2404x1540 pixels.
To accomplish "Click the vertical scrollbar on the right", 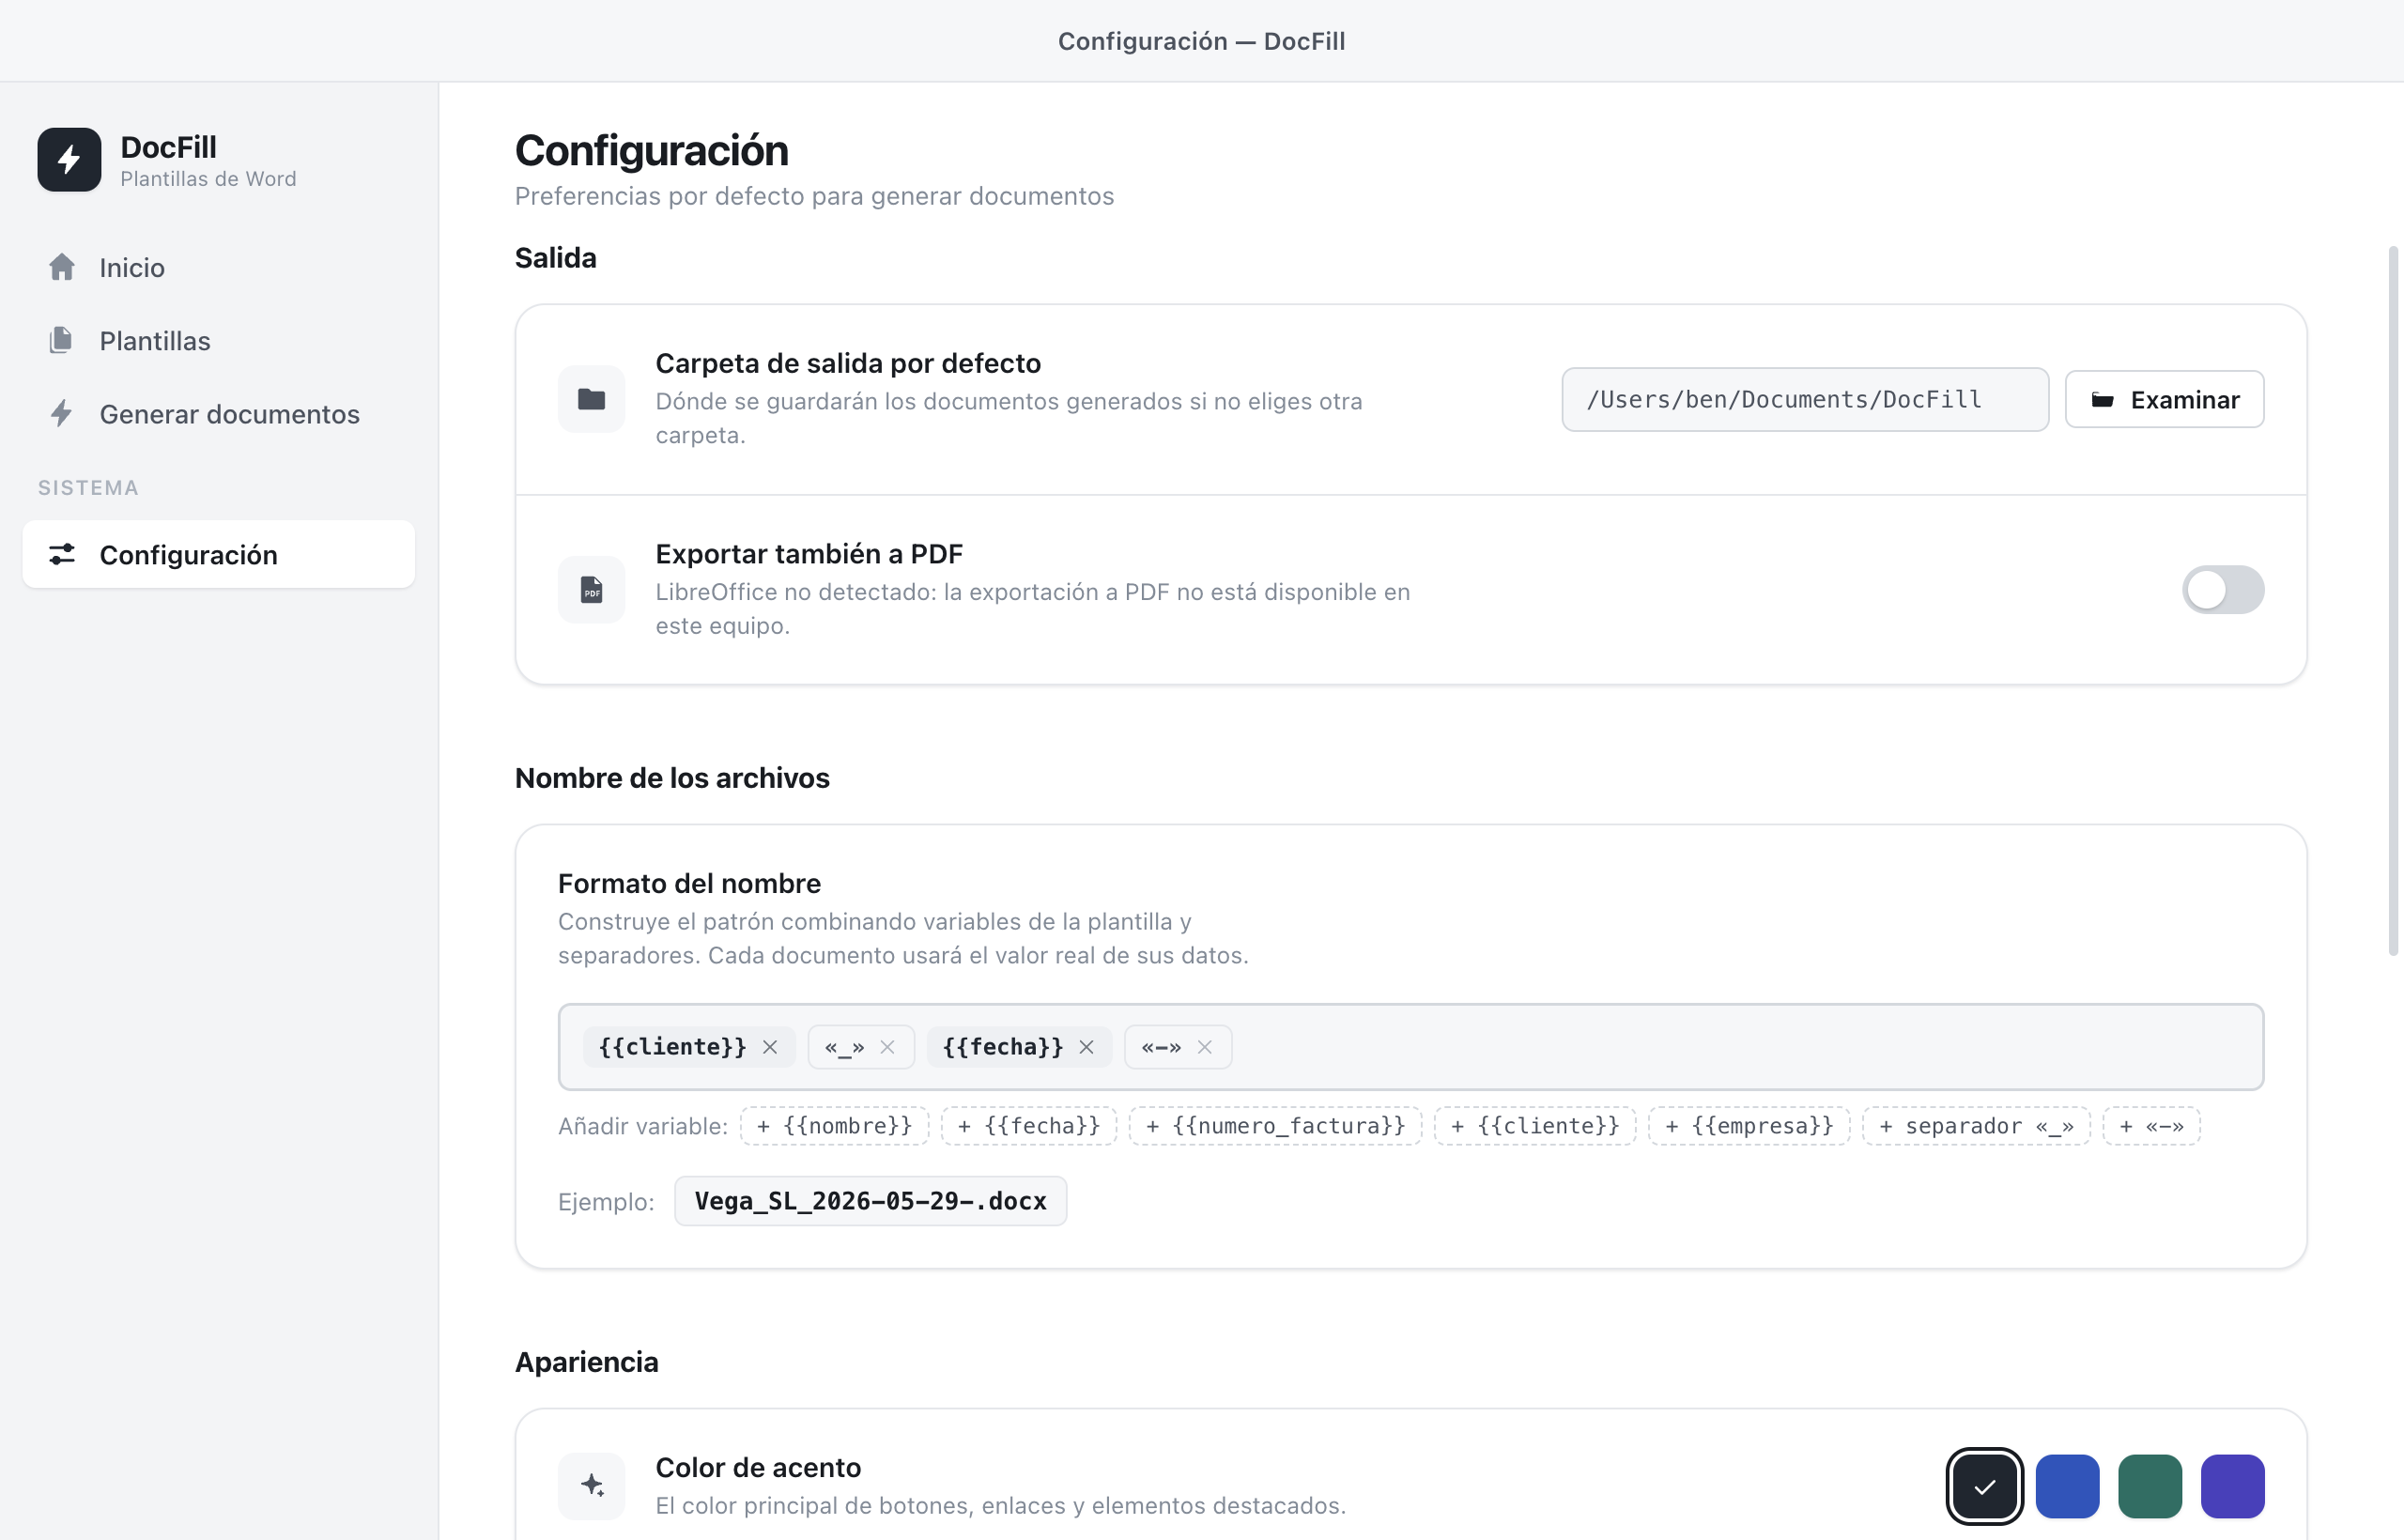I will (2393, 600).
